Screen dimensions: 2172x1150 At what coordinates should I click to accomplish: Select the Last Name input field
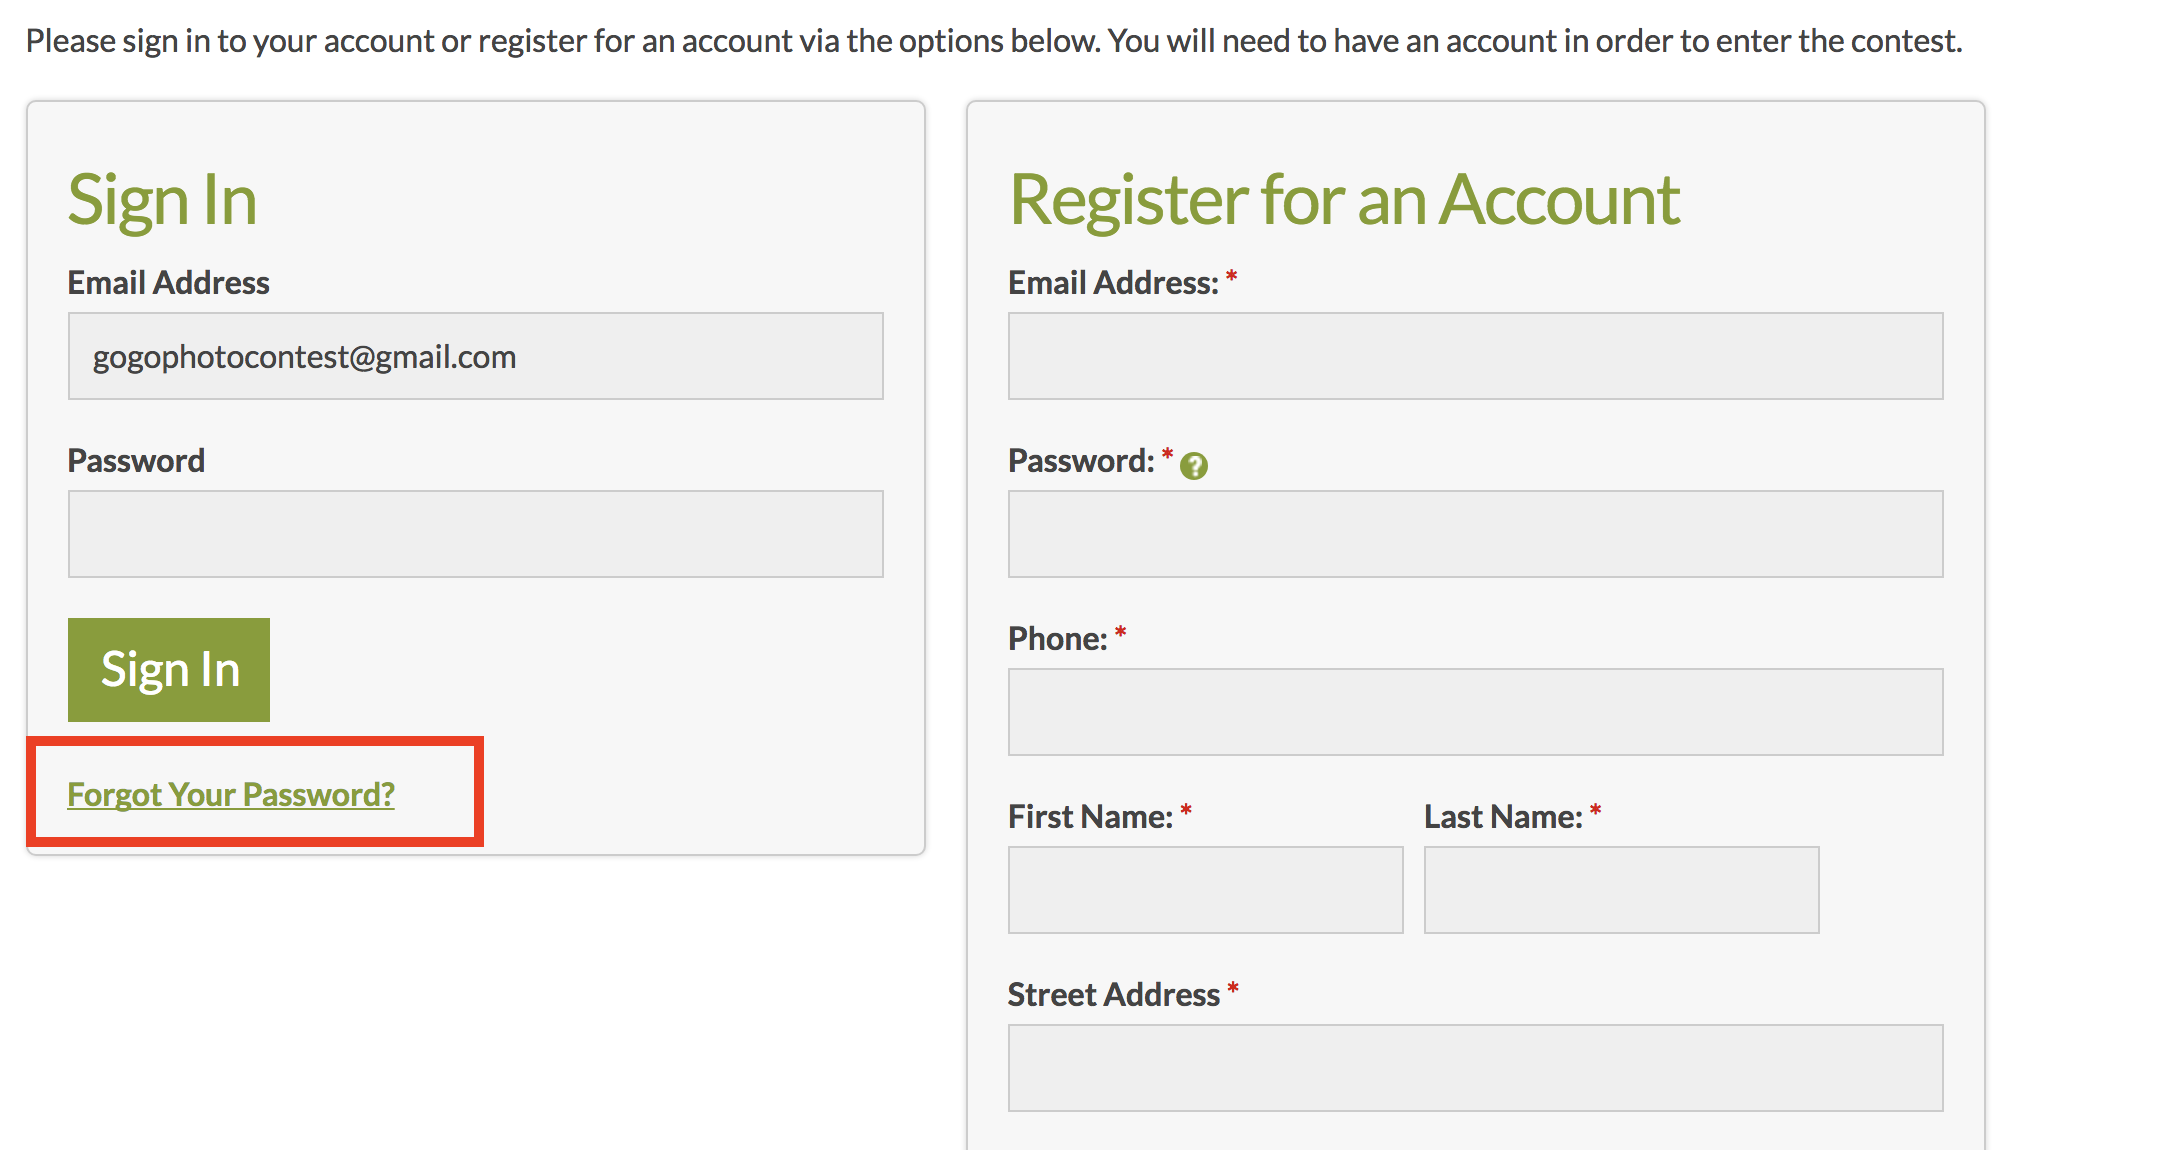pyautogui.click(x=1622, y=890)
